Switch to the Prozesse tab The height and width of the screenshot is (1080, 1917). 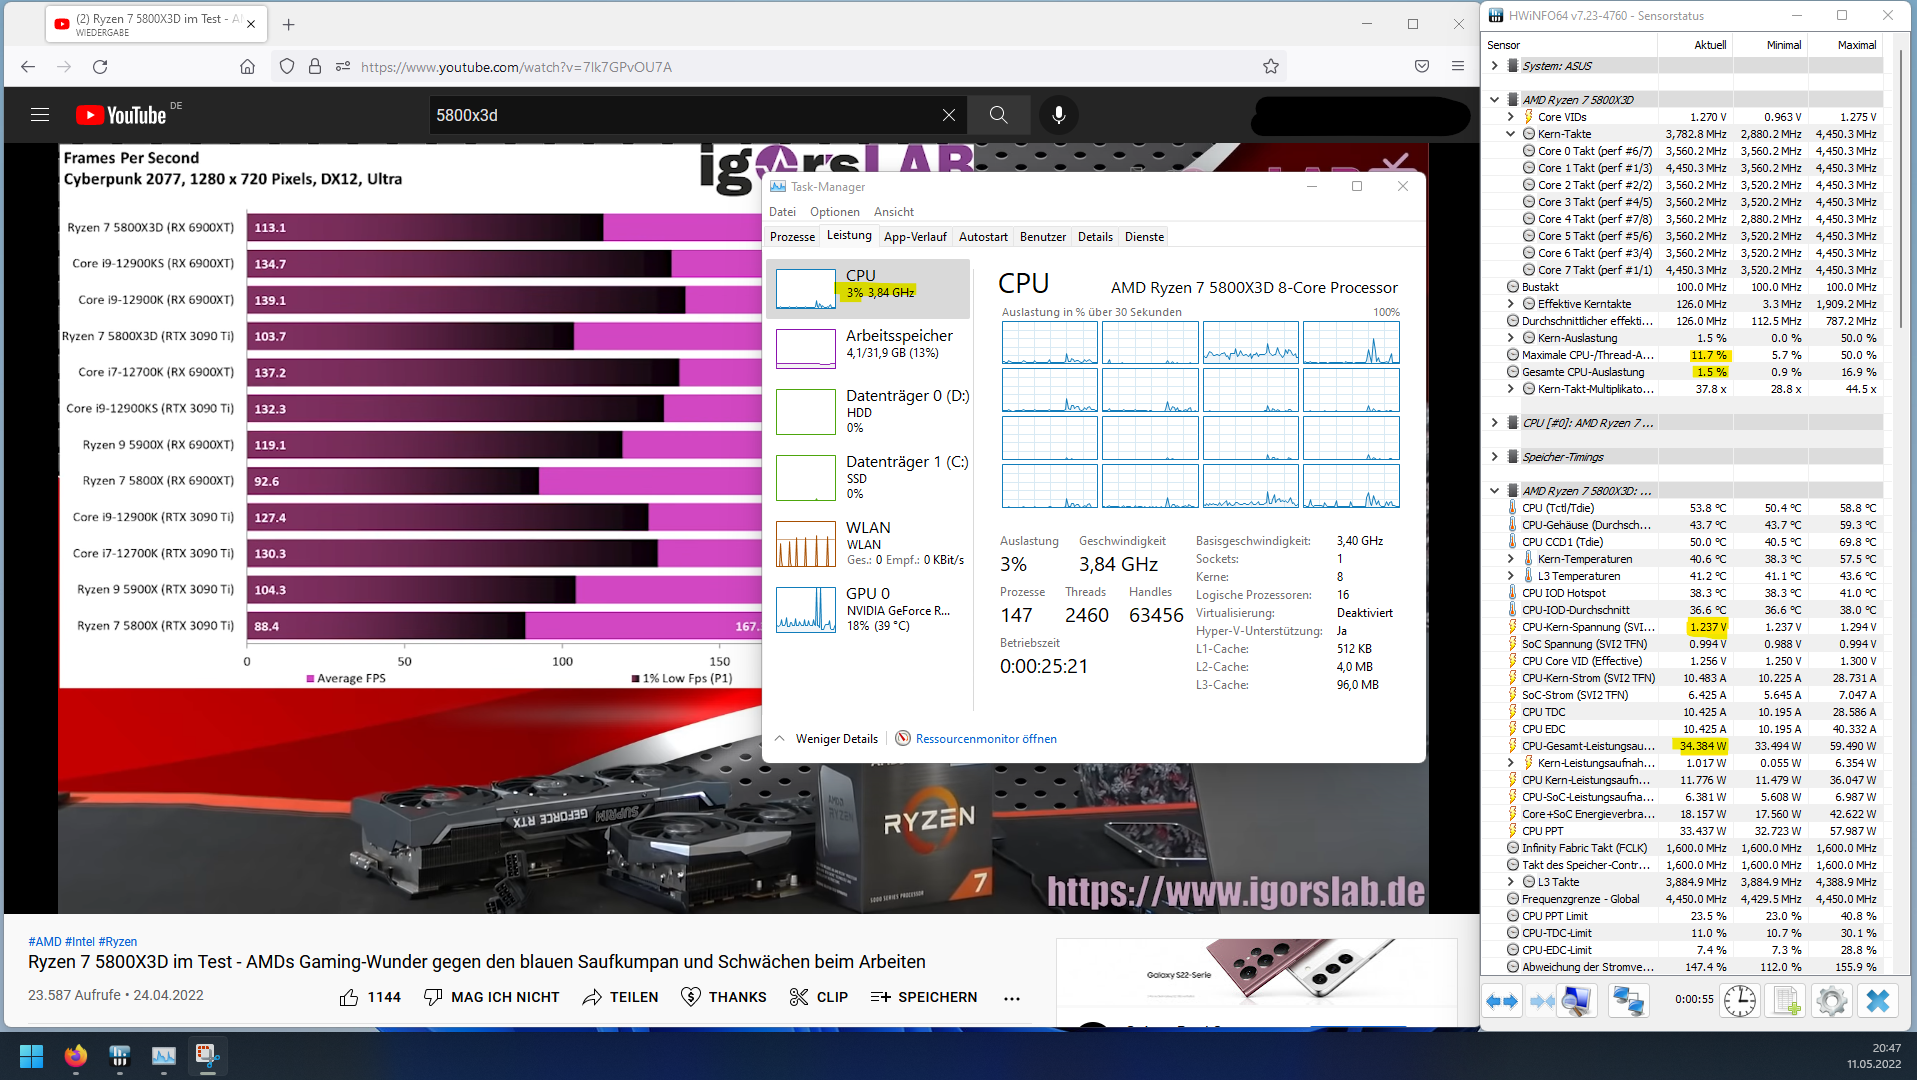point(792,237)
